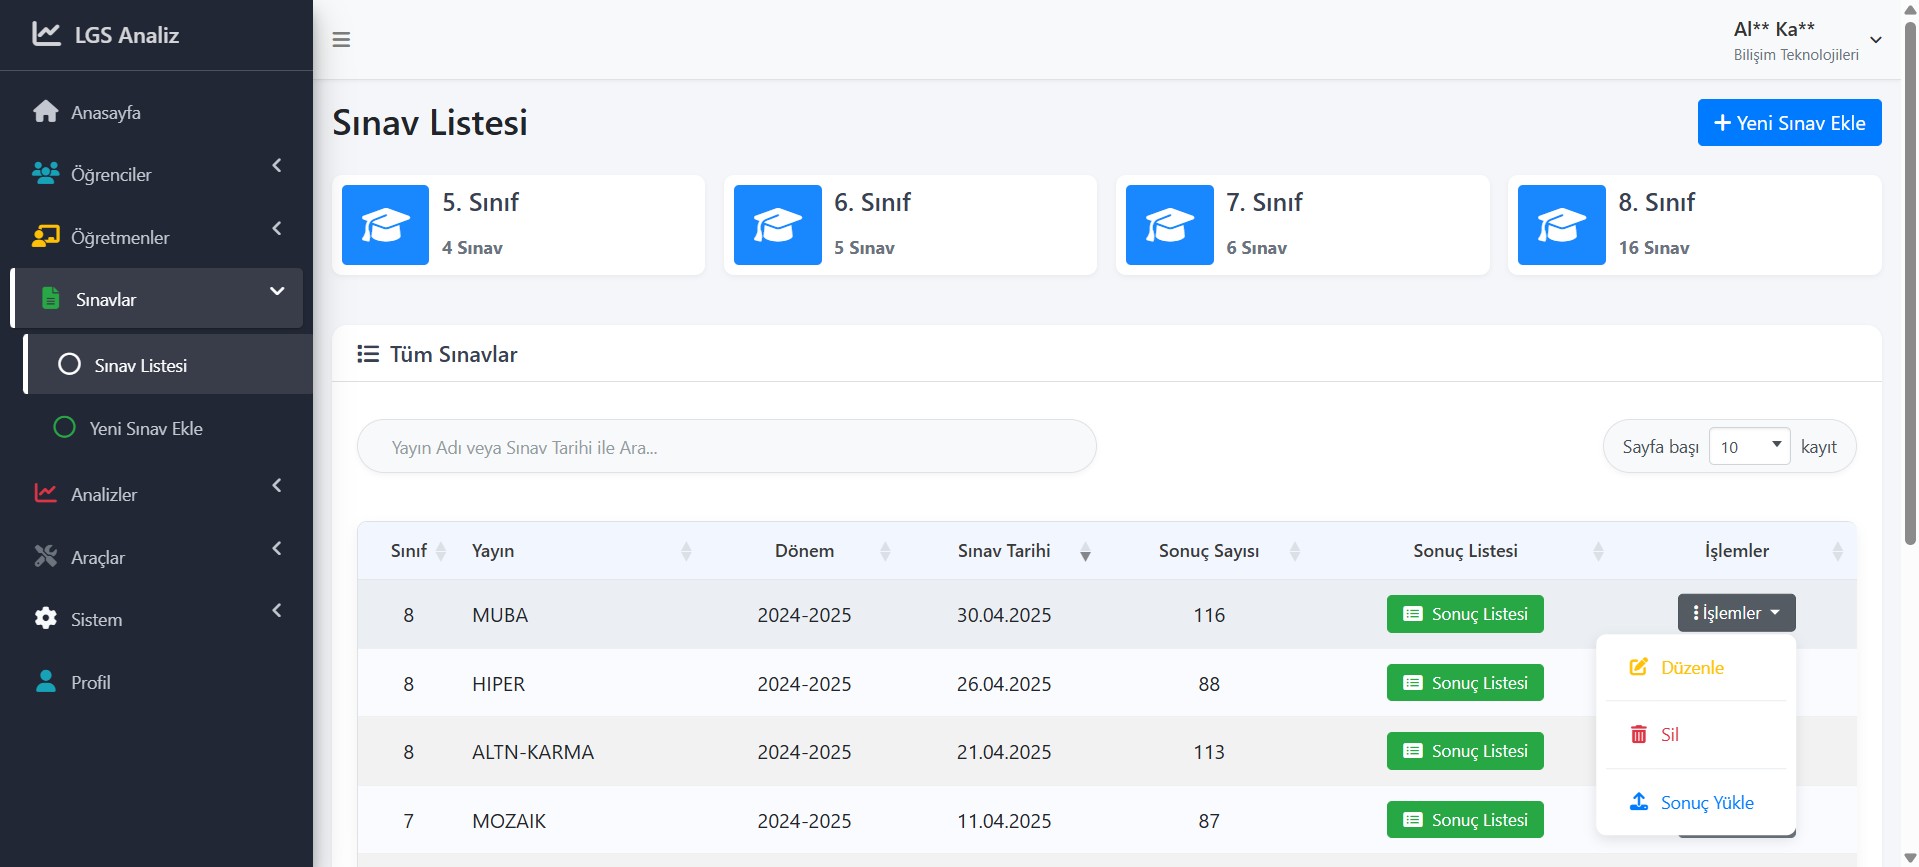Click the exam search input field

[x=726, y=447]
